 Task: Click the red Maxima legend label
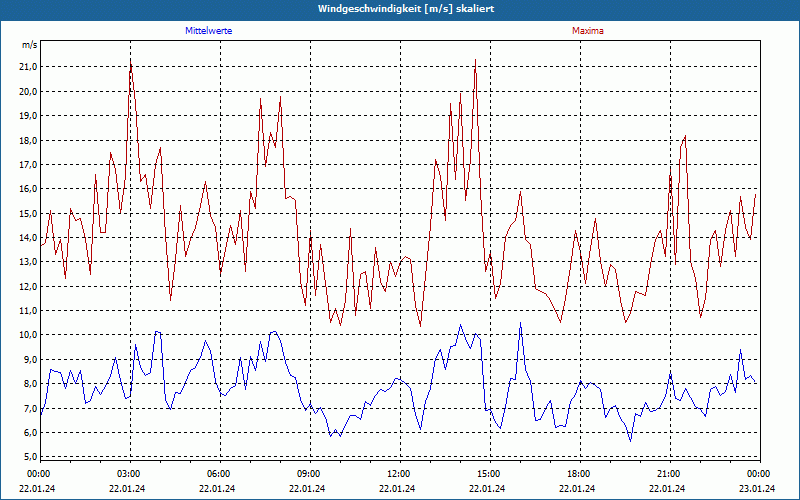click(x=588, y=31)
